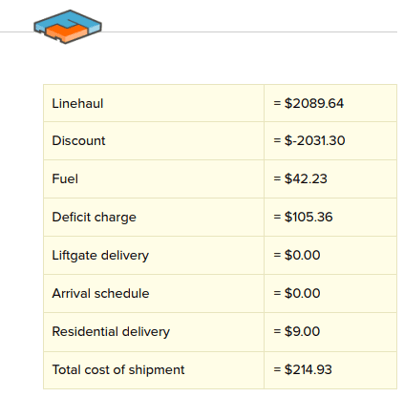Viewport: 404px width, 397px height.
Task: Click the Deficit charge amount $105.36
Action: 303,217
